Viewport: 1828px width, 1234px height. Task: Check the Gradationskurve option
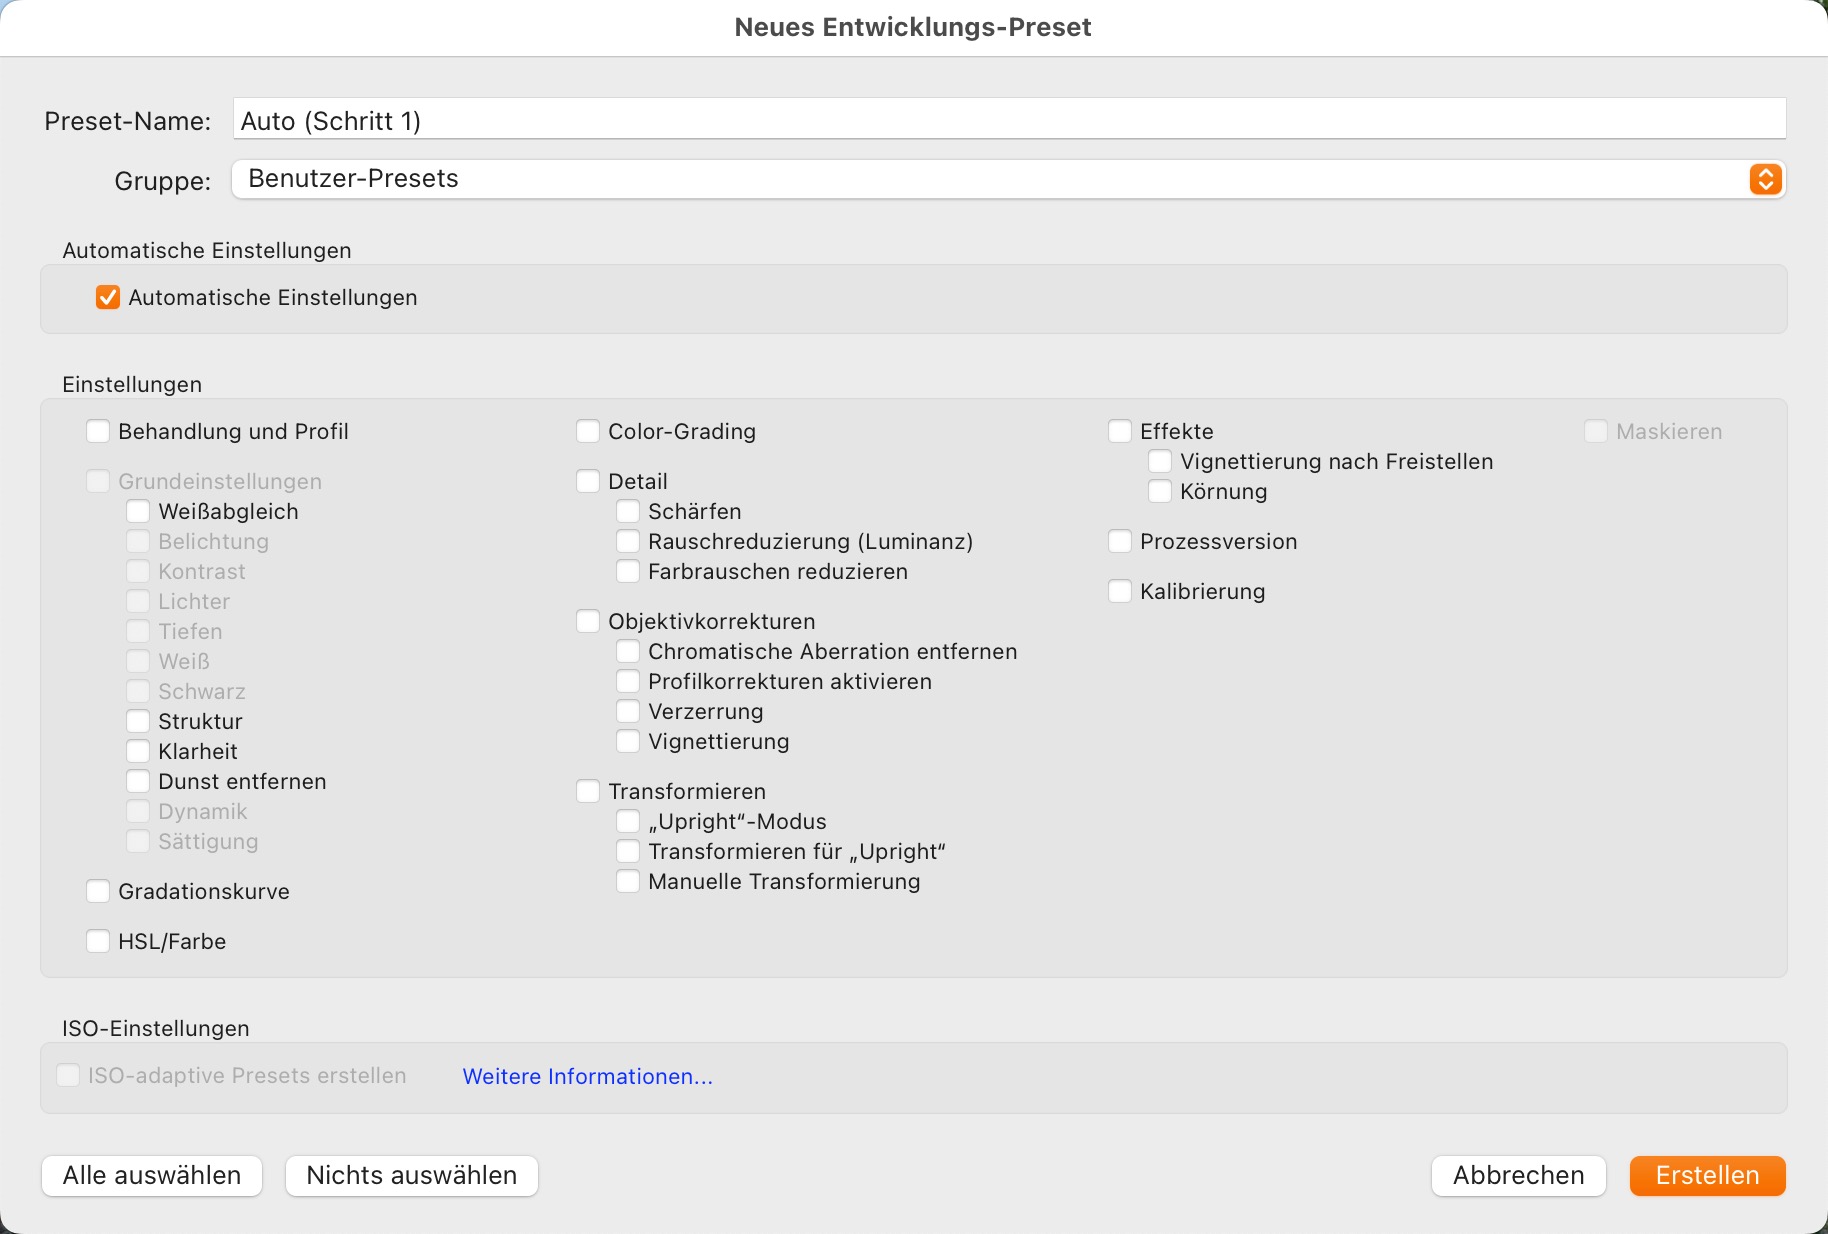coord(98,892)
